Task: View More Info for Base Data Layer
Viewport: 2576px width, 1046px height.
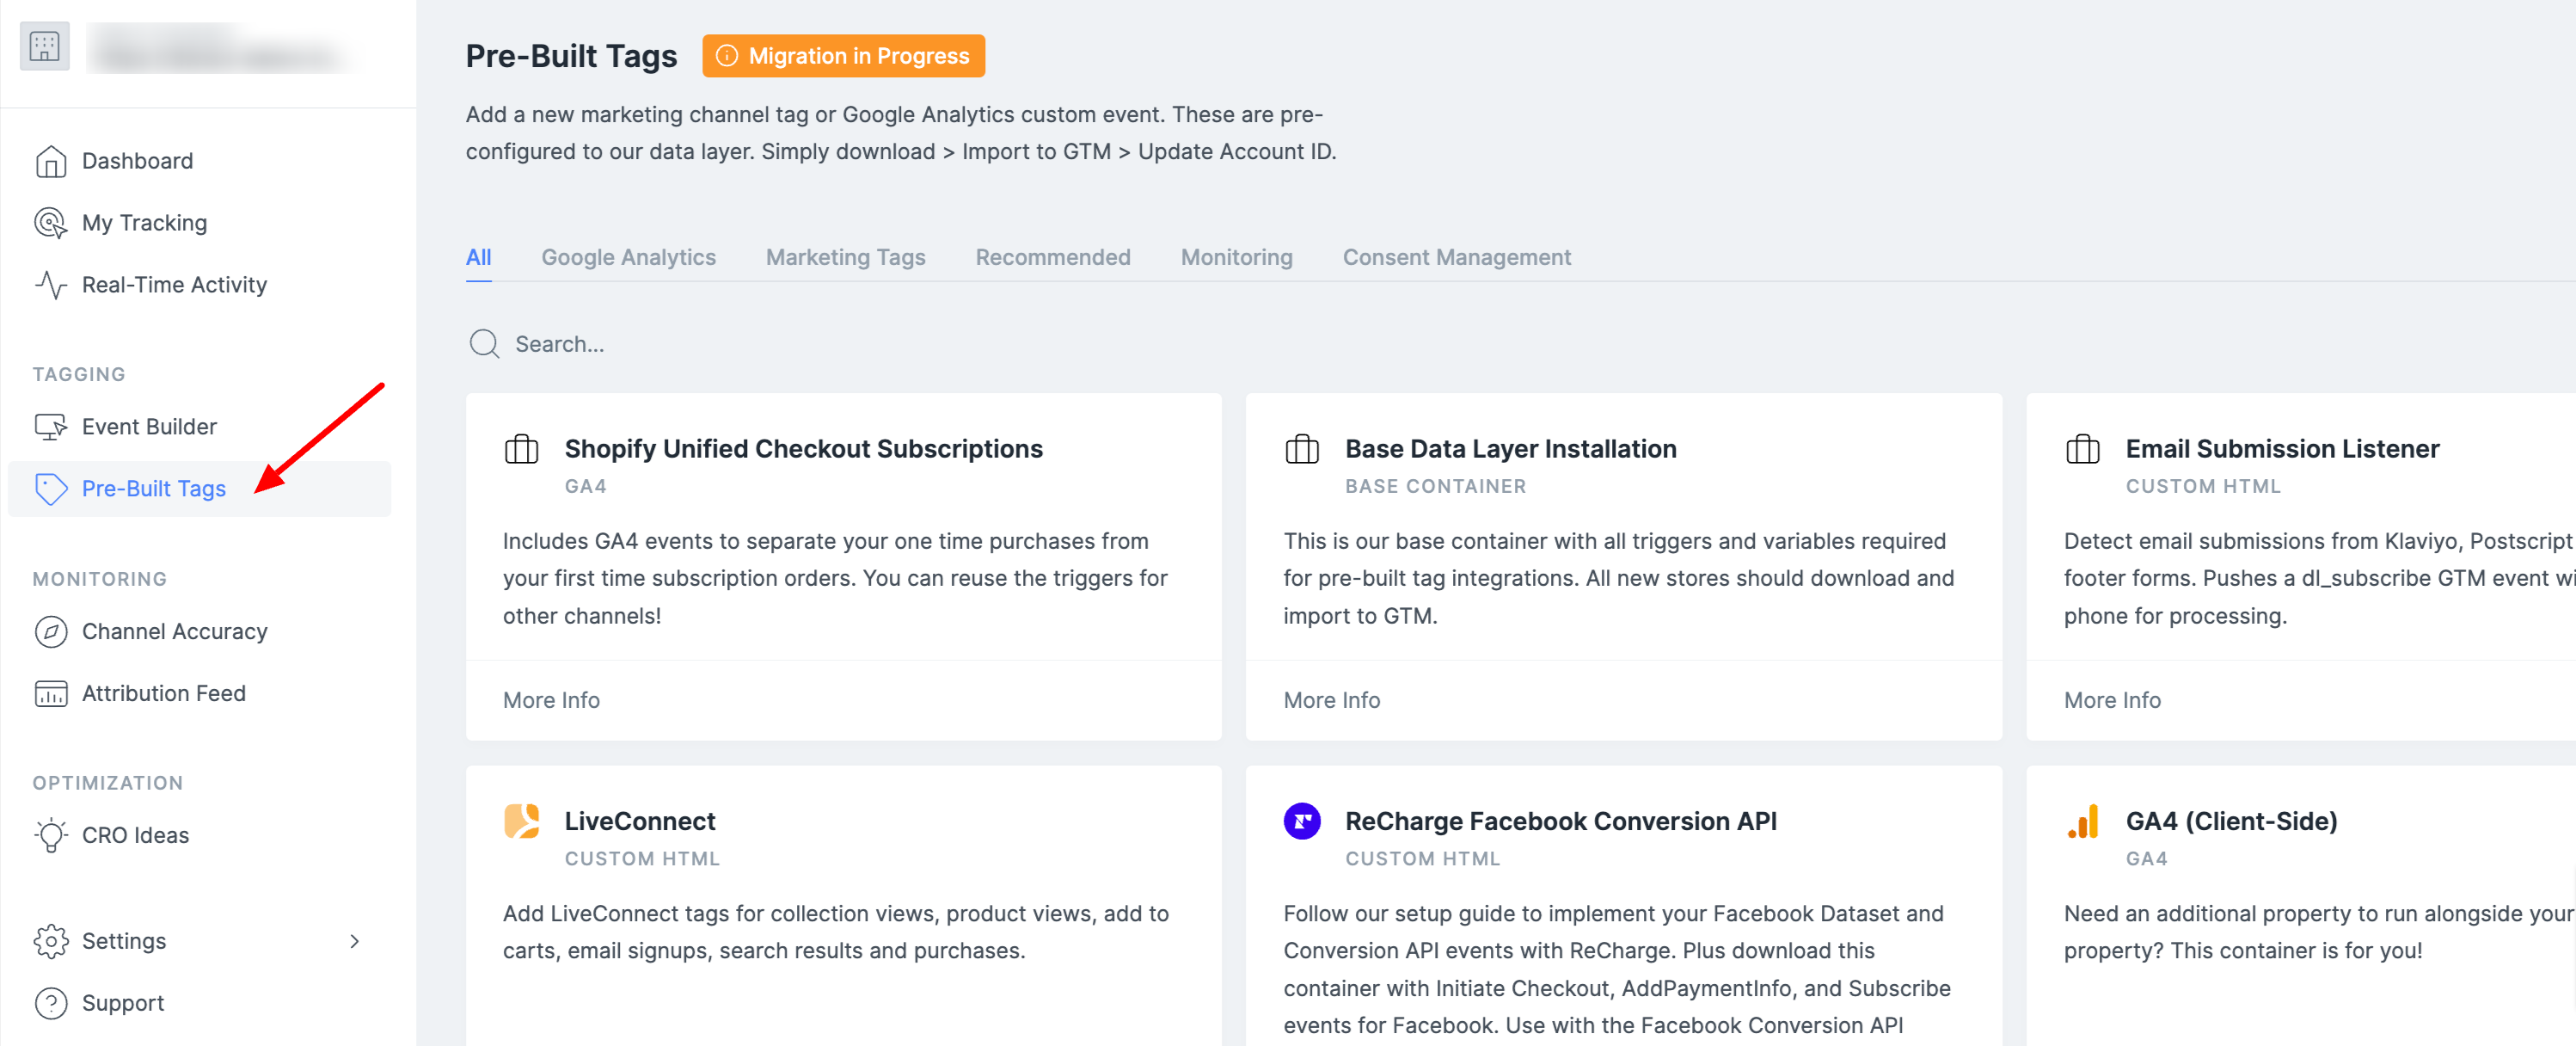Action: (x=1331, y=701)
